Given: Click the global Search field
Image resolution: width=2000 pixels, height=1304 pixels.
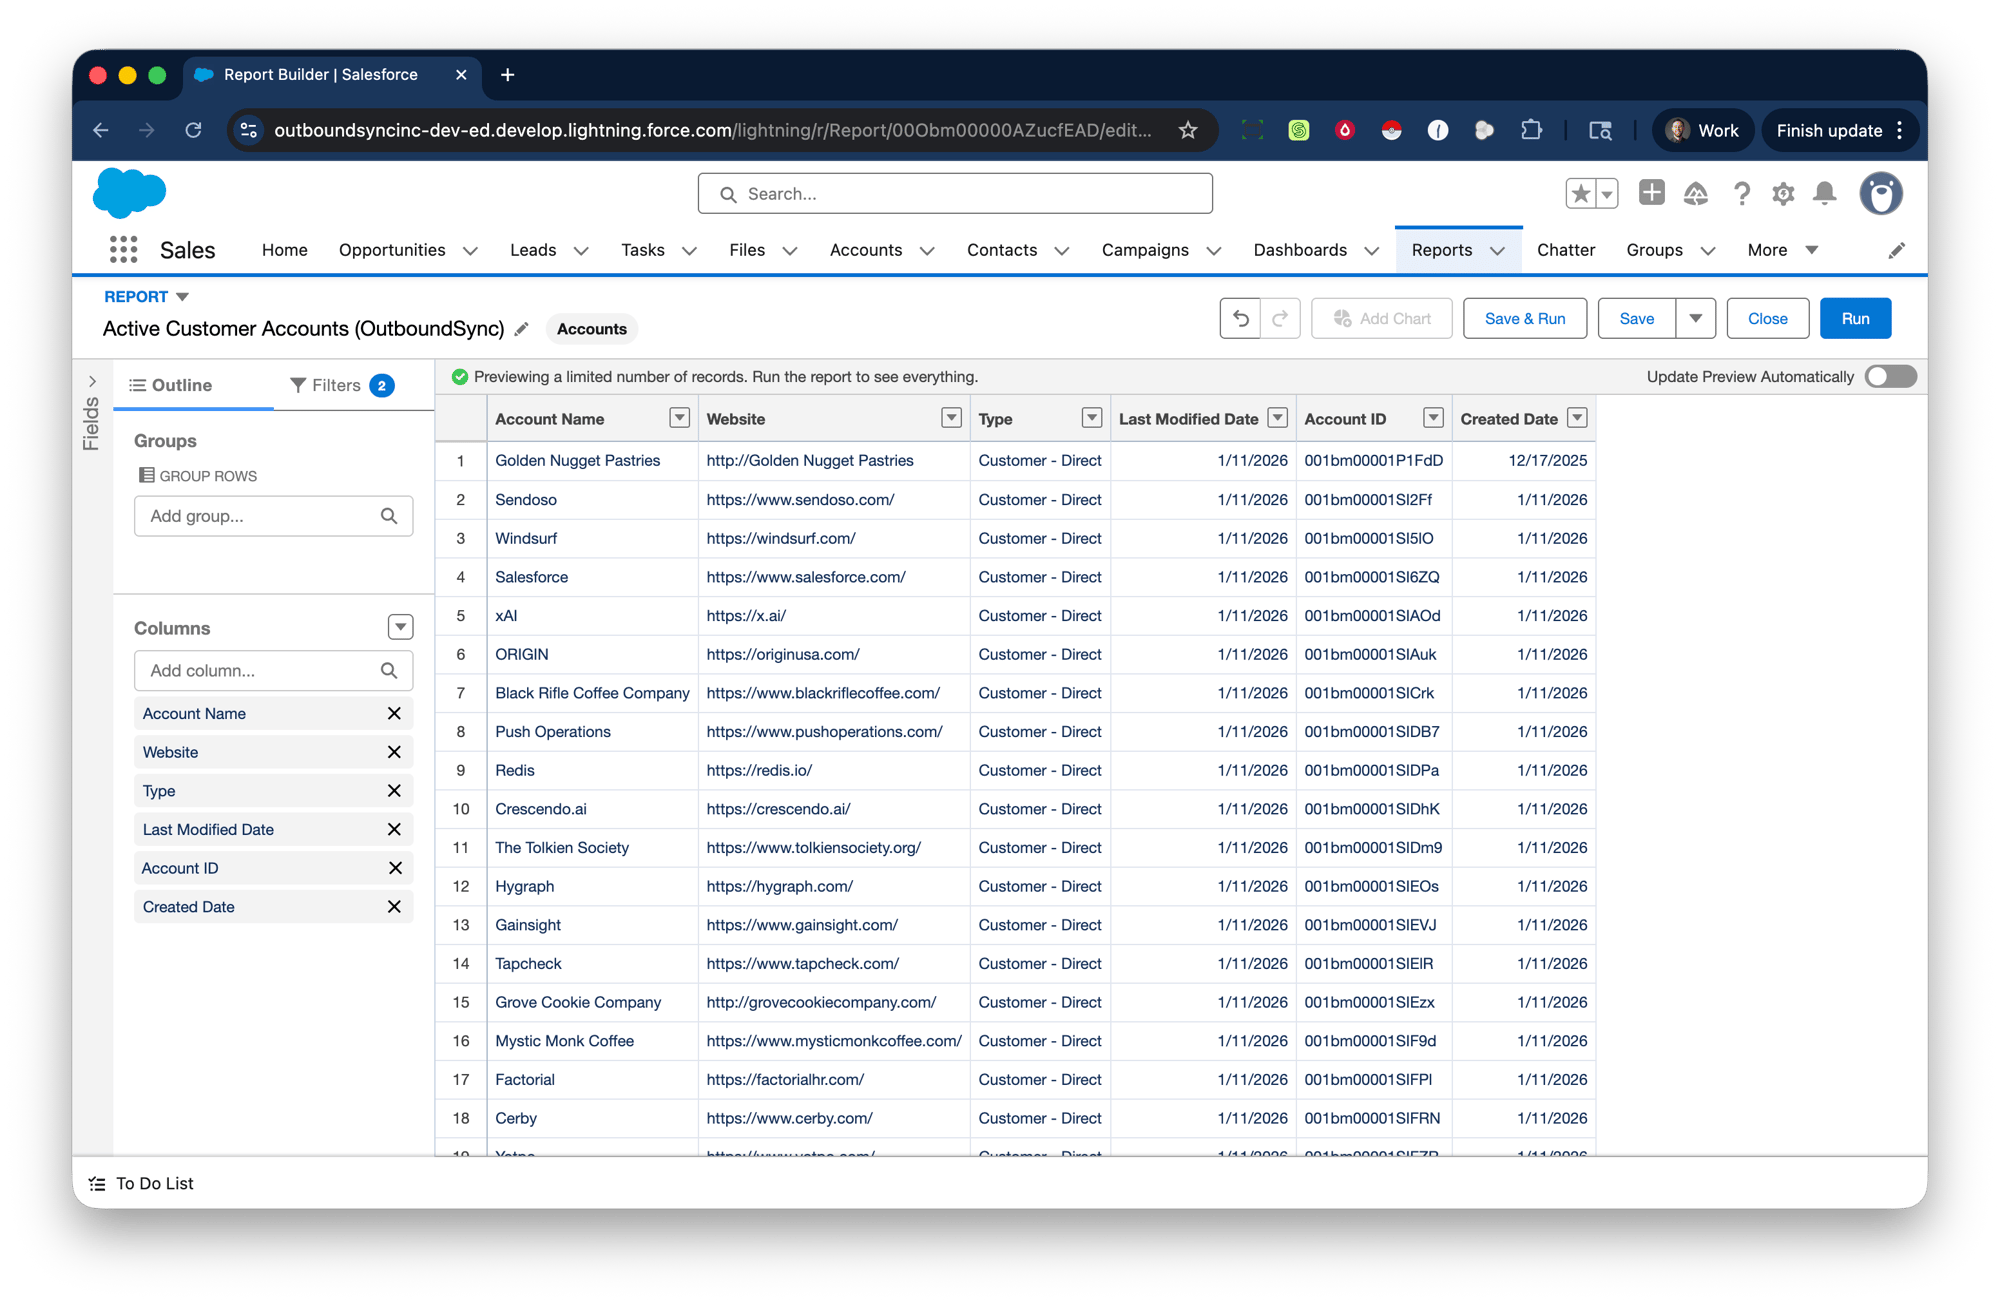Looking at the screenshot, I should click(954, 193).
